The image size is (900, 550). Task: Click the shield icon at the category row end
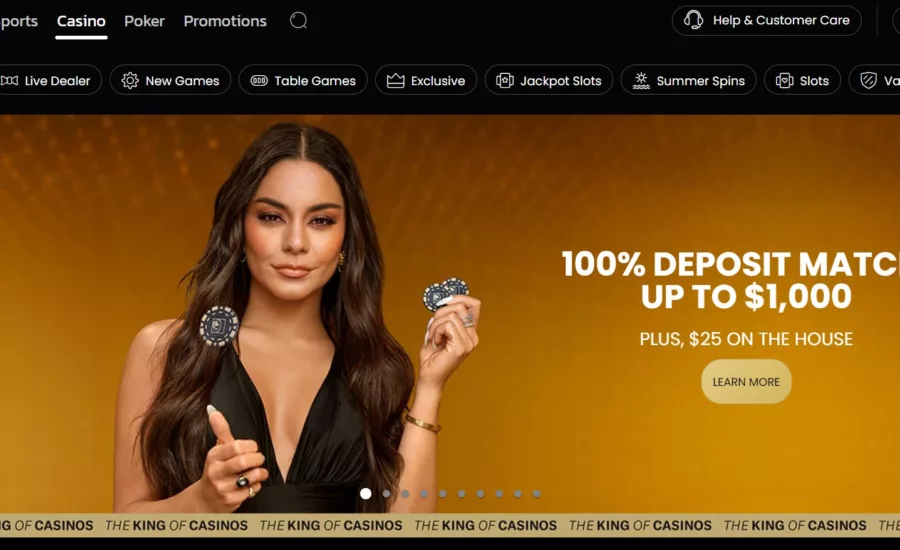tap(868, 80)
